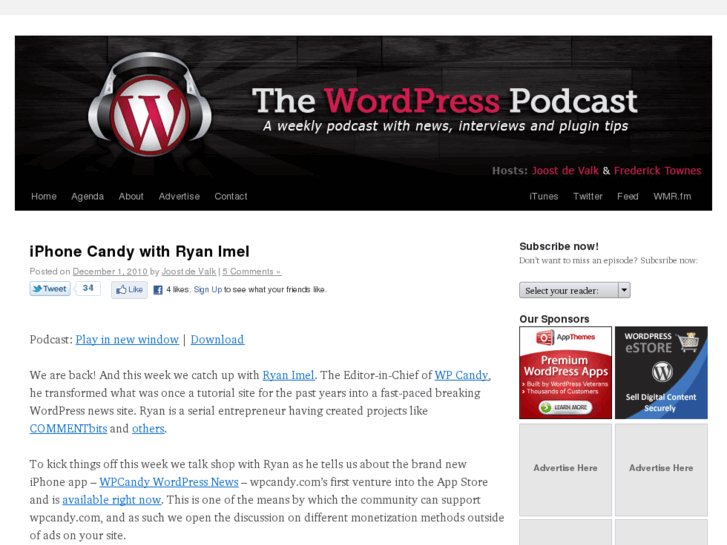The image size is (727, 545).
Task: Open the 'Select your reader' dropdown
Action: 574,290
